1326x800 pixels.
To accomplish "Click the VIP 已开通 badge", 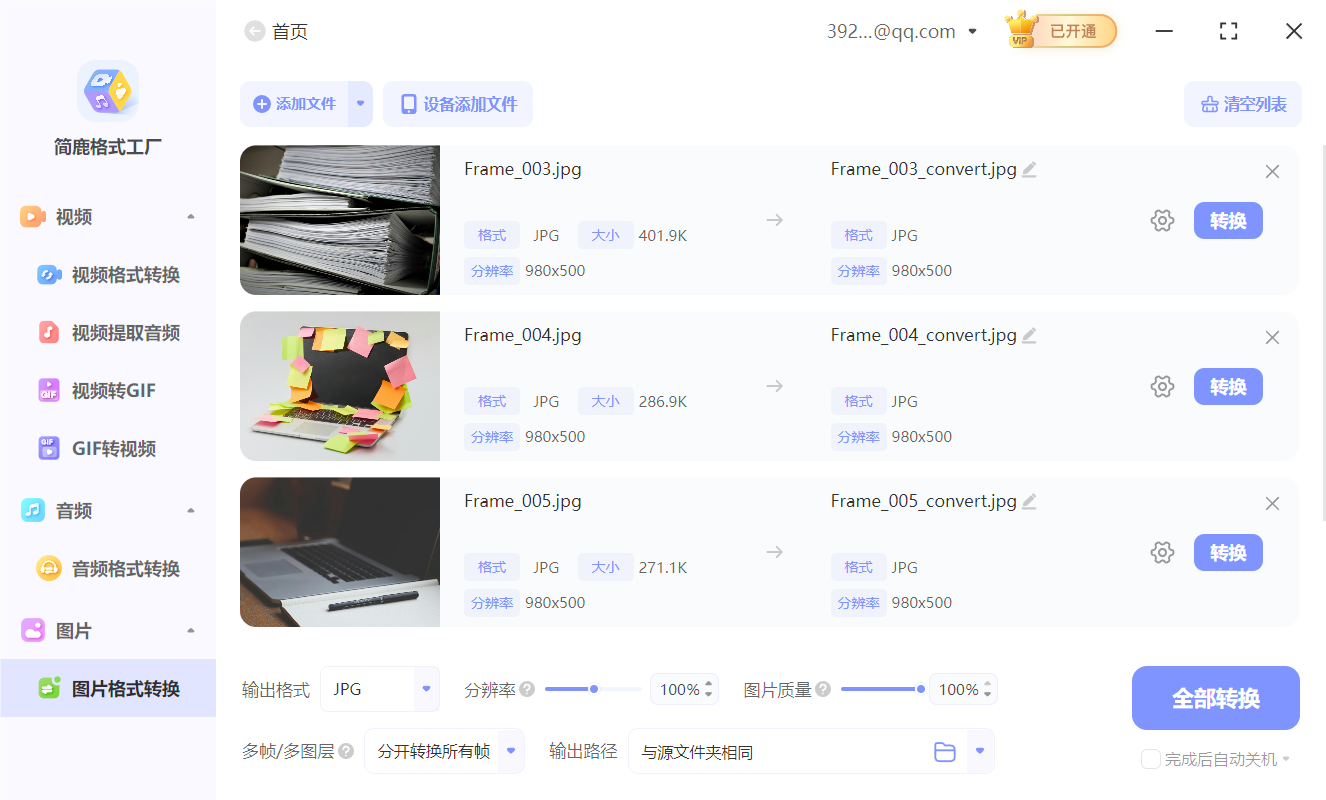I will click(x=1060, y=30).
